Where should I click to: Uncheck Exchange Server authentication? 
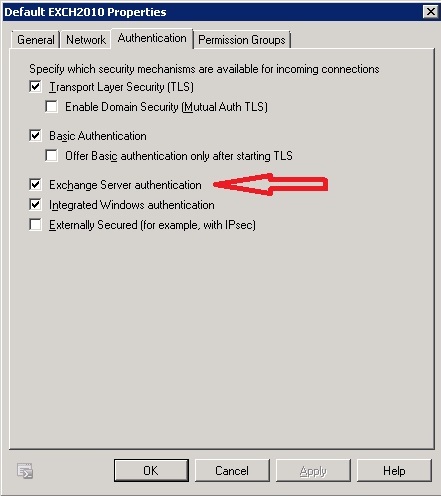click(x=35, y=185)
